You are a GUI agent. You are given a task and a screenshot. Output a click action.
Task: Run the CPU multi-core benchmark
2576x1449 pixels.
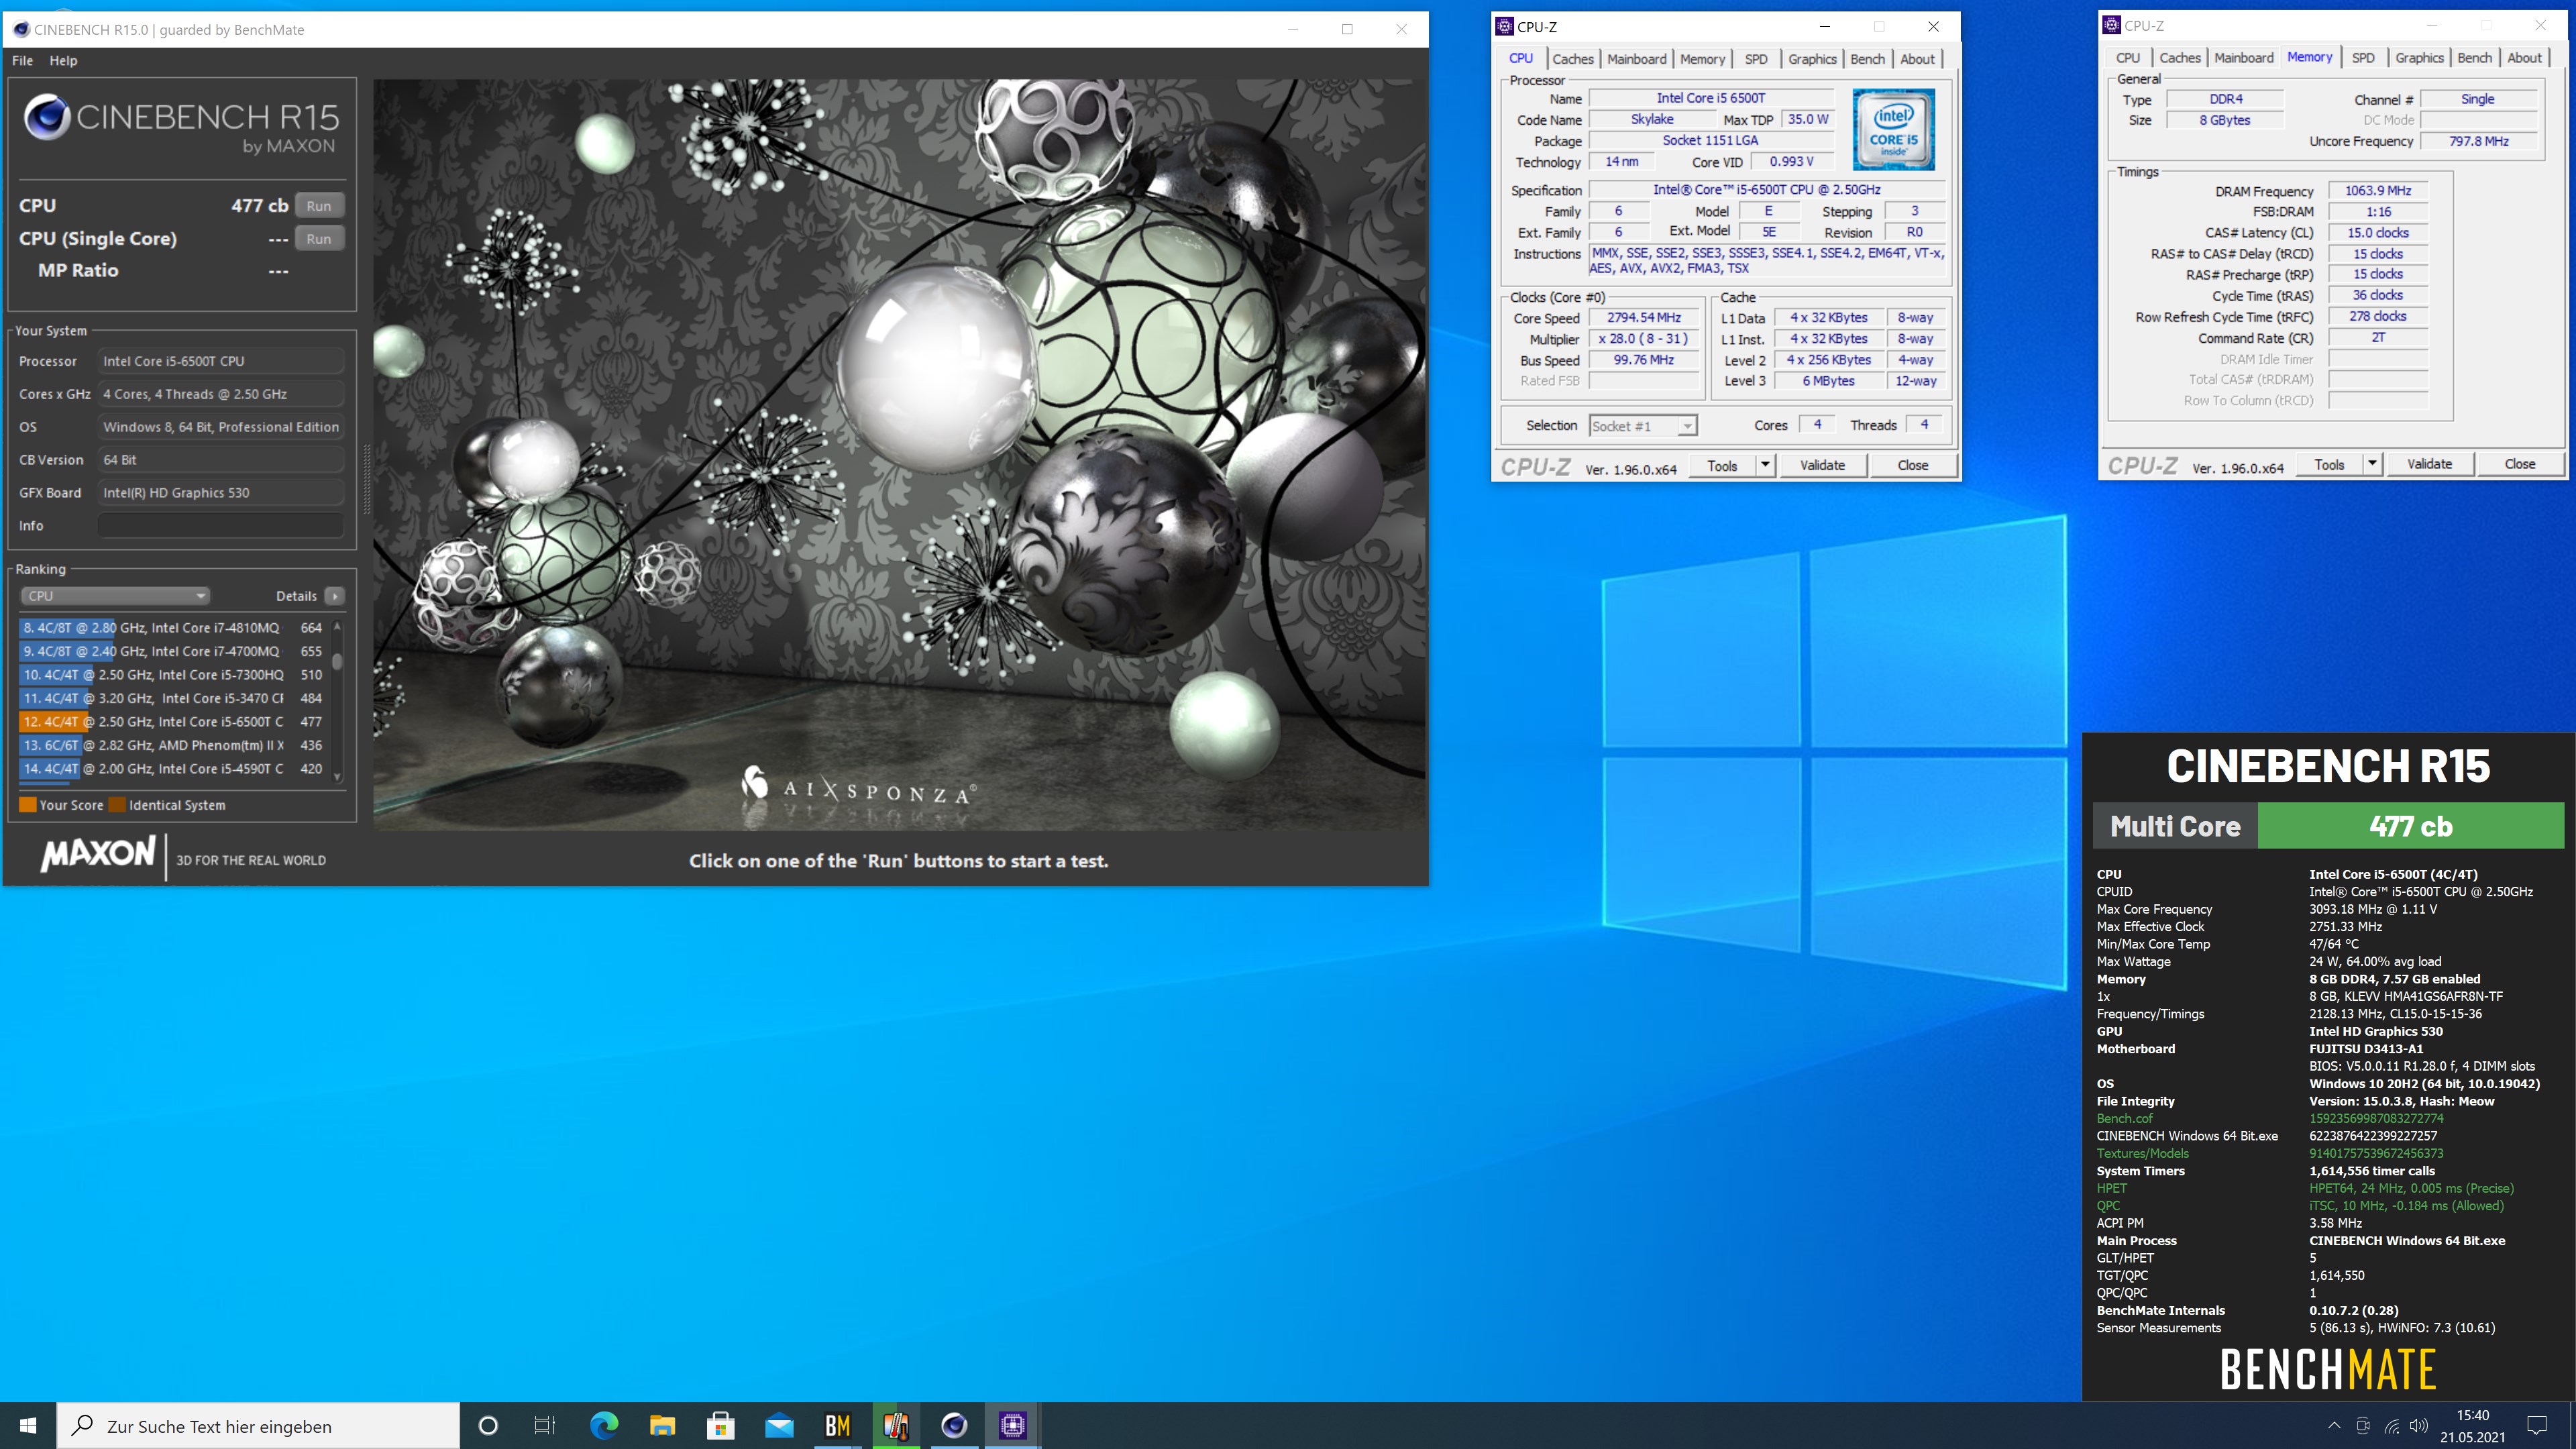point(319,205)
